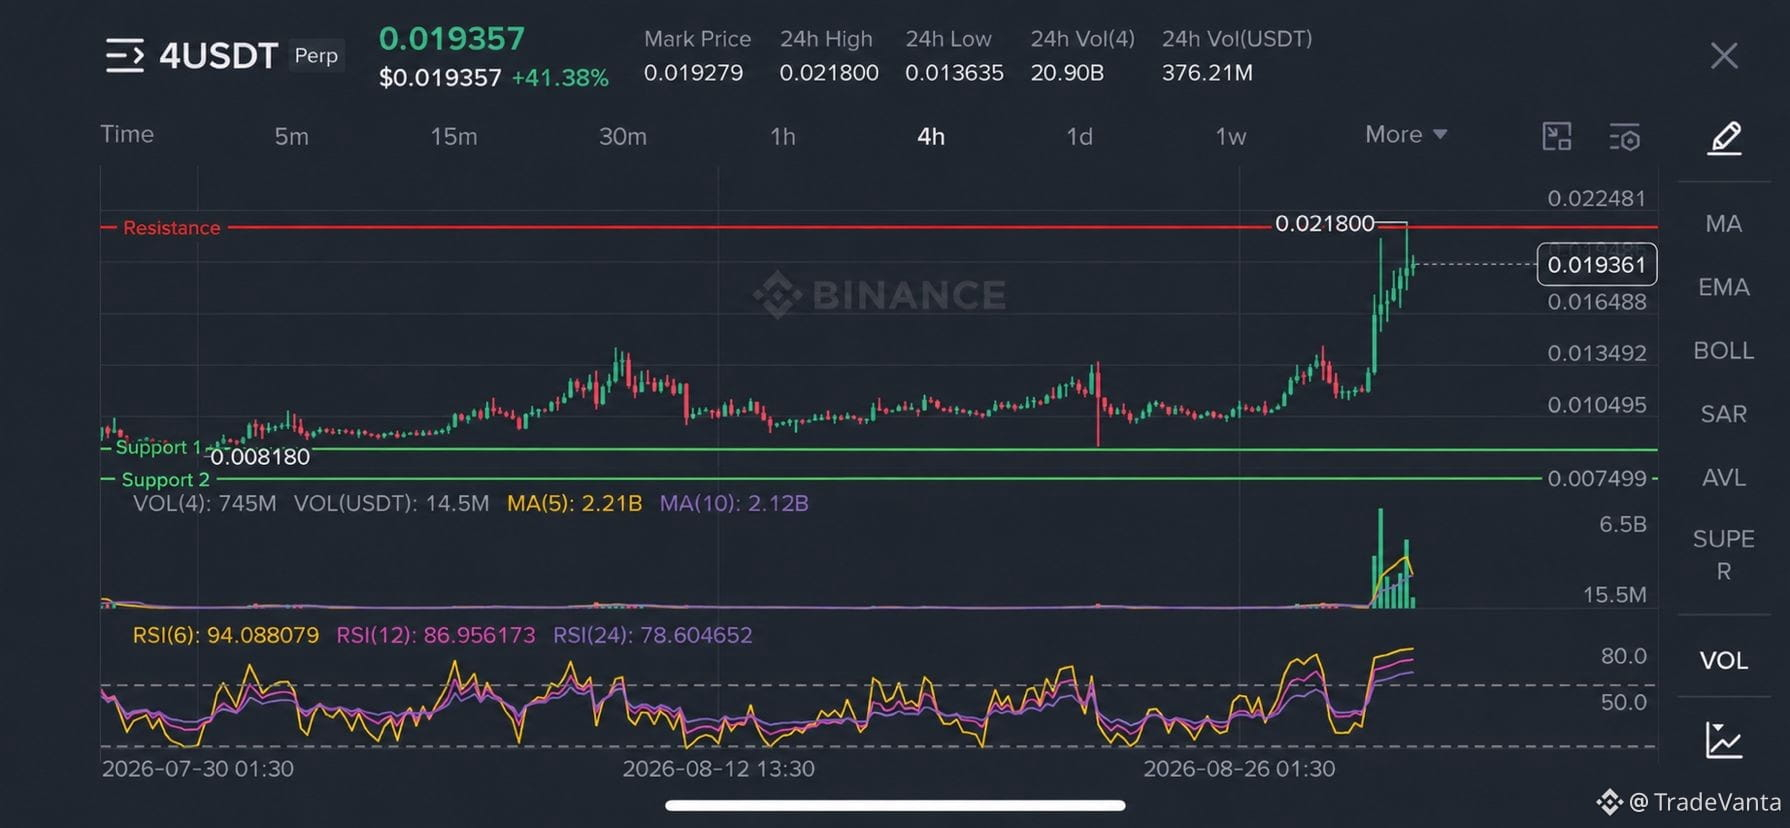Screen dimensions: 1790x828
Task: Click the RSI(12): 86.956173 label
Action: click(x=436, y=635)
